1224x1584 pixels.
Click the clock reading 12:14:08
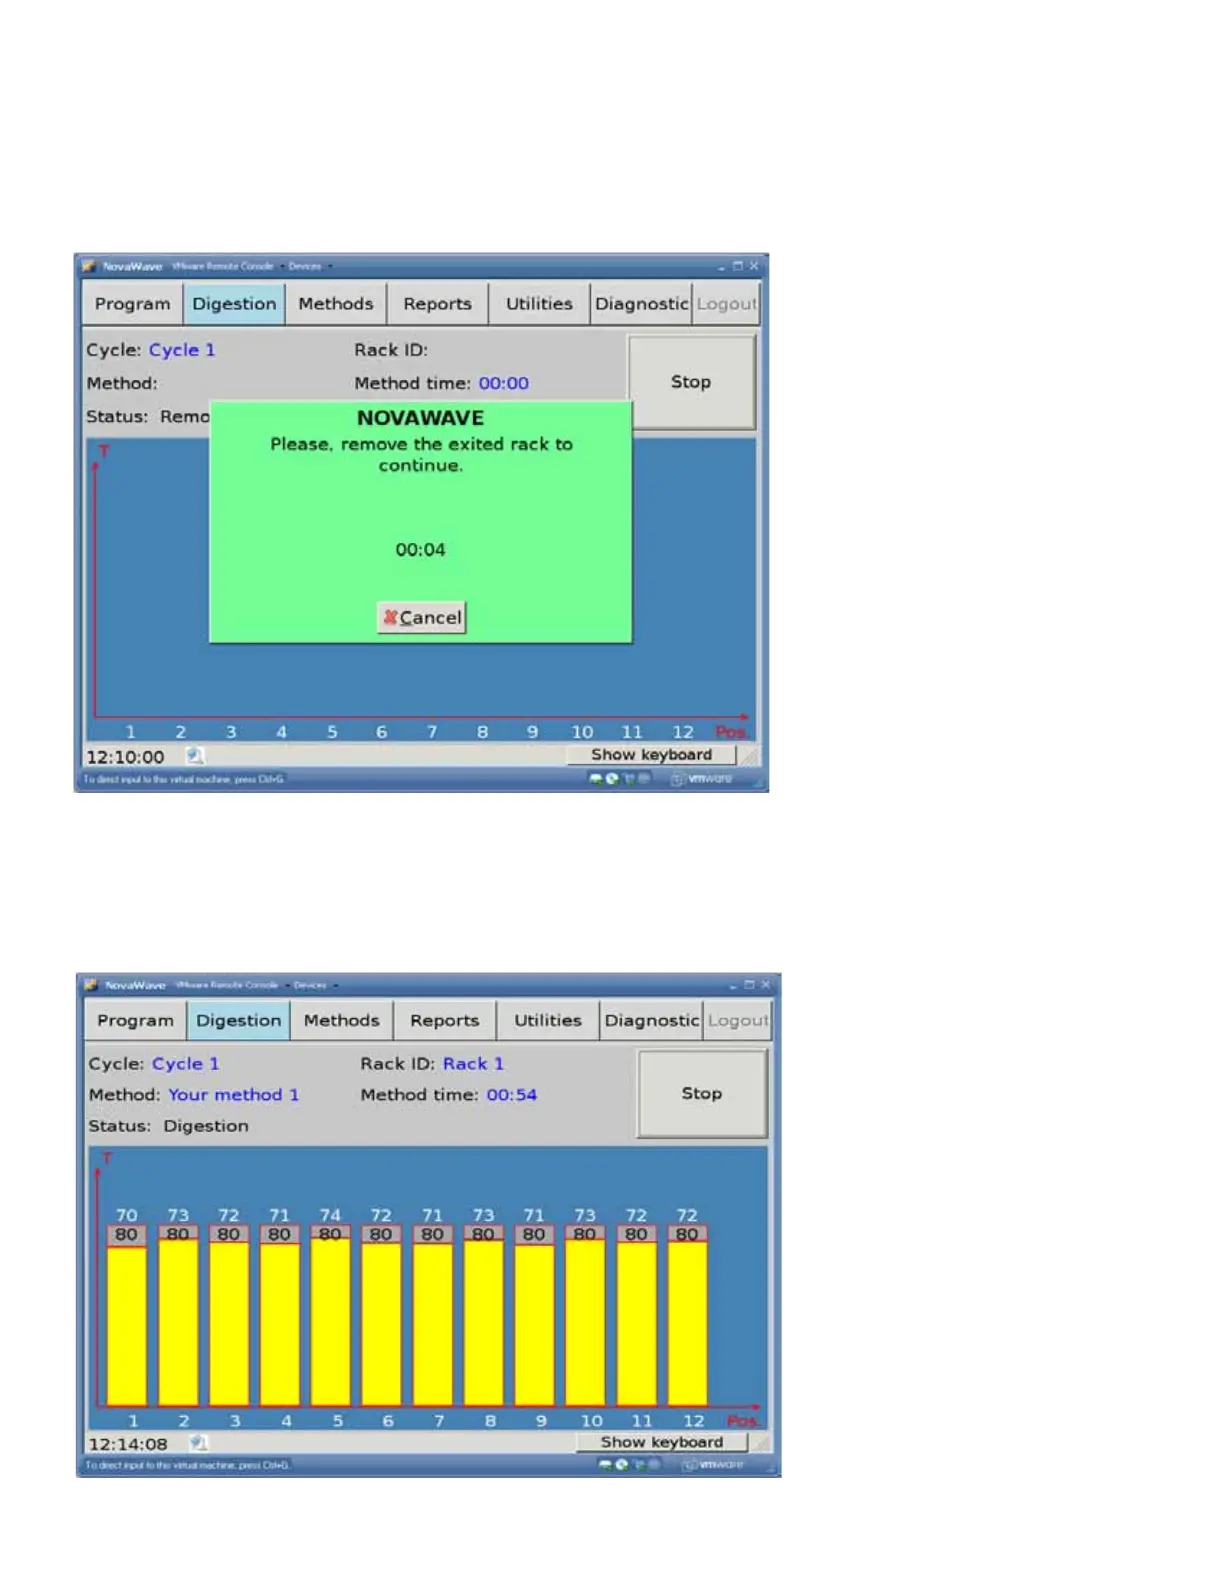pos(128,1444)
